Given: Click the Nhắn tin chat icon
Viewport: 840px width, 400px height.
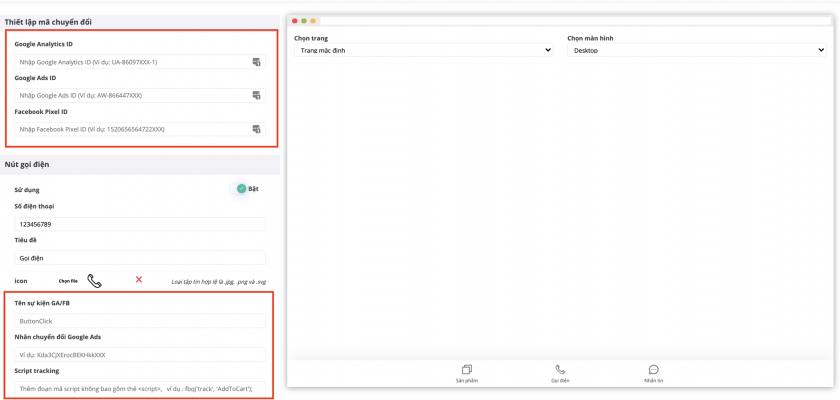Looking at the screenshot, I should (653, 369).
